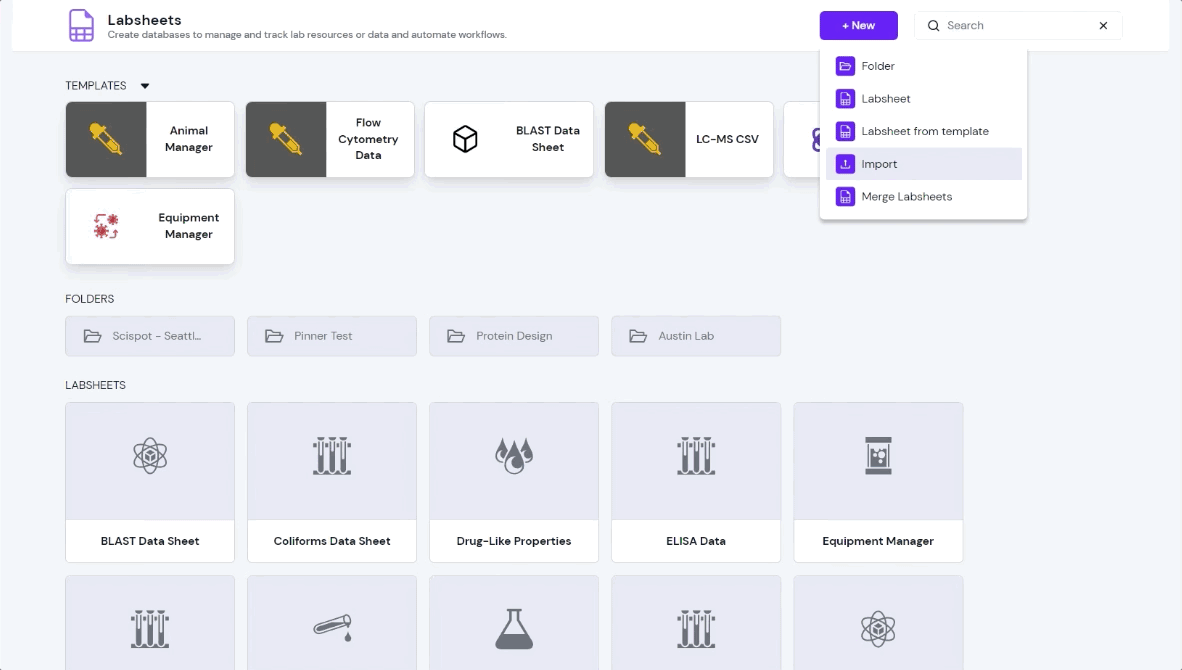This screenshot has width=1182, height=670.
Task: Choose Merge Labsheets option
Action: click(x=923, y=197)
